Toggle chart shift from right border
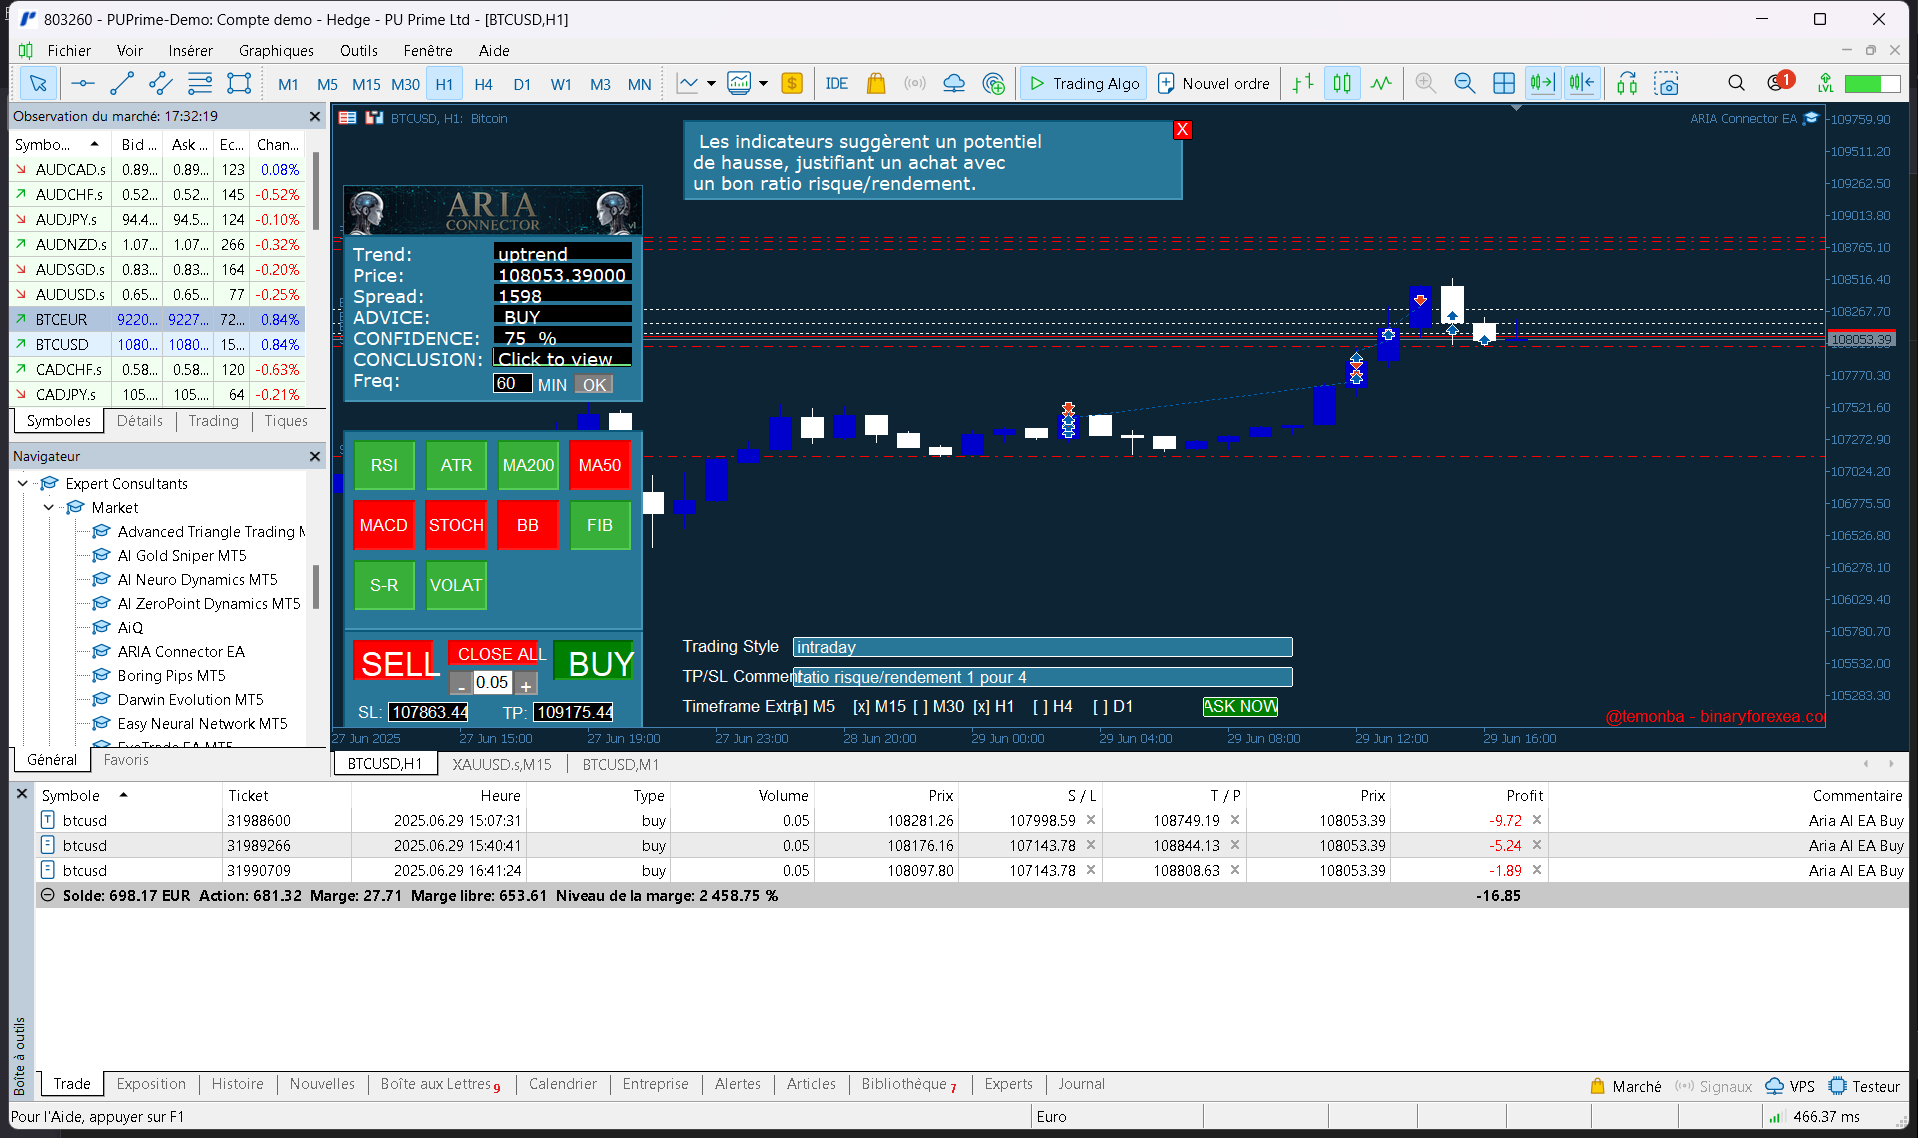 tap(1581, 84)
